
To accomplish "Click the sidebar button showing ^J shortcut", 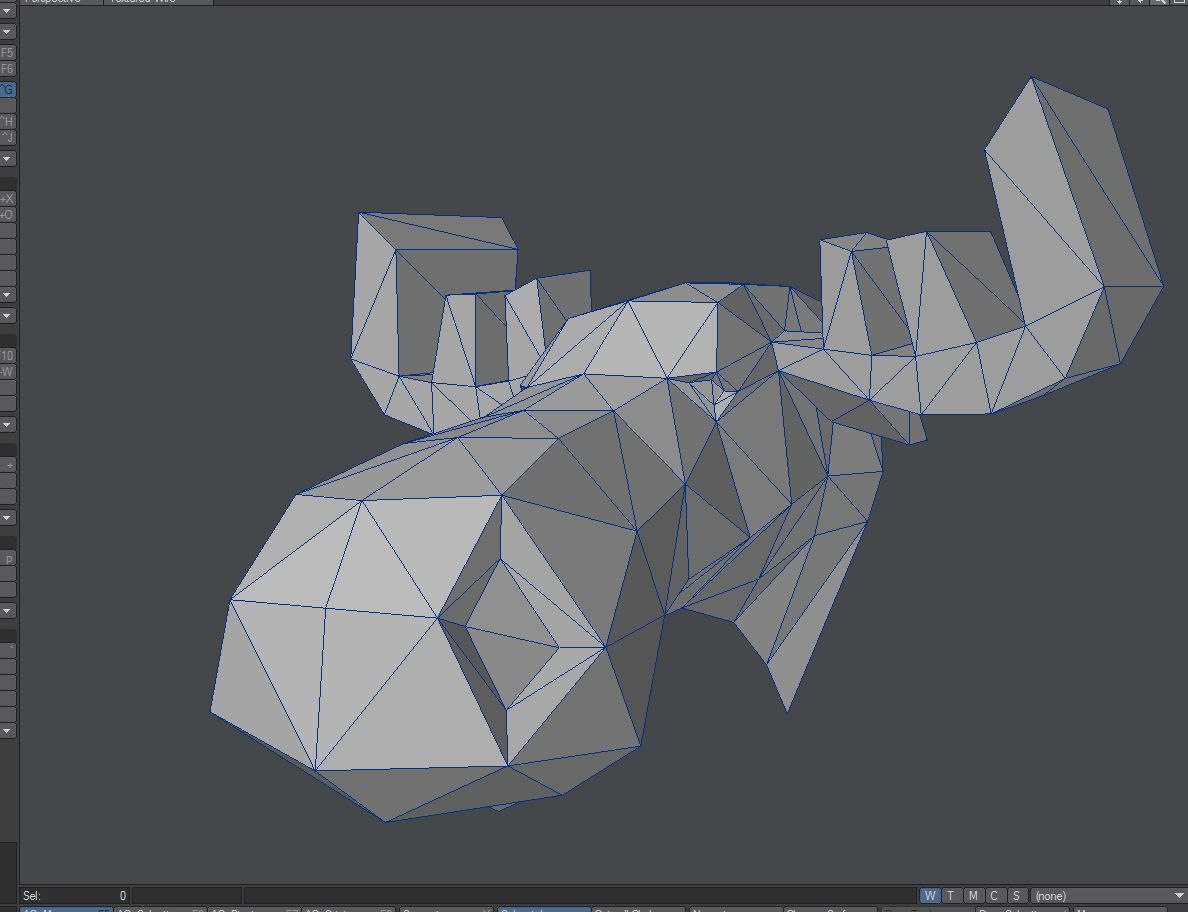I will [x=7, y=137].
